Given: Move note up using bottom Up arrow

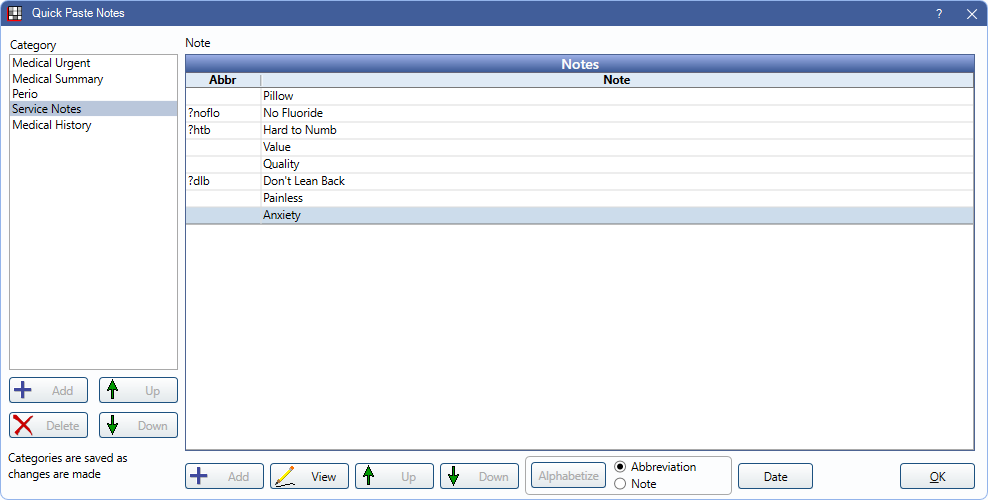Looking at the screenshot, I should point(371,476).
